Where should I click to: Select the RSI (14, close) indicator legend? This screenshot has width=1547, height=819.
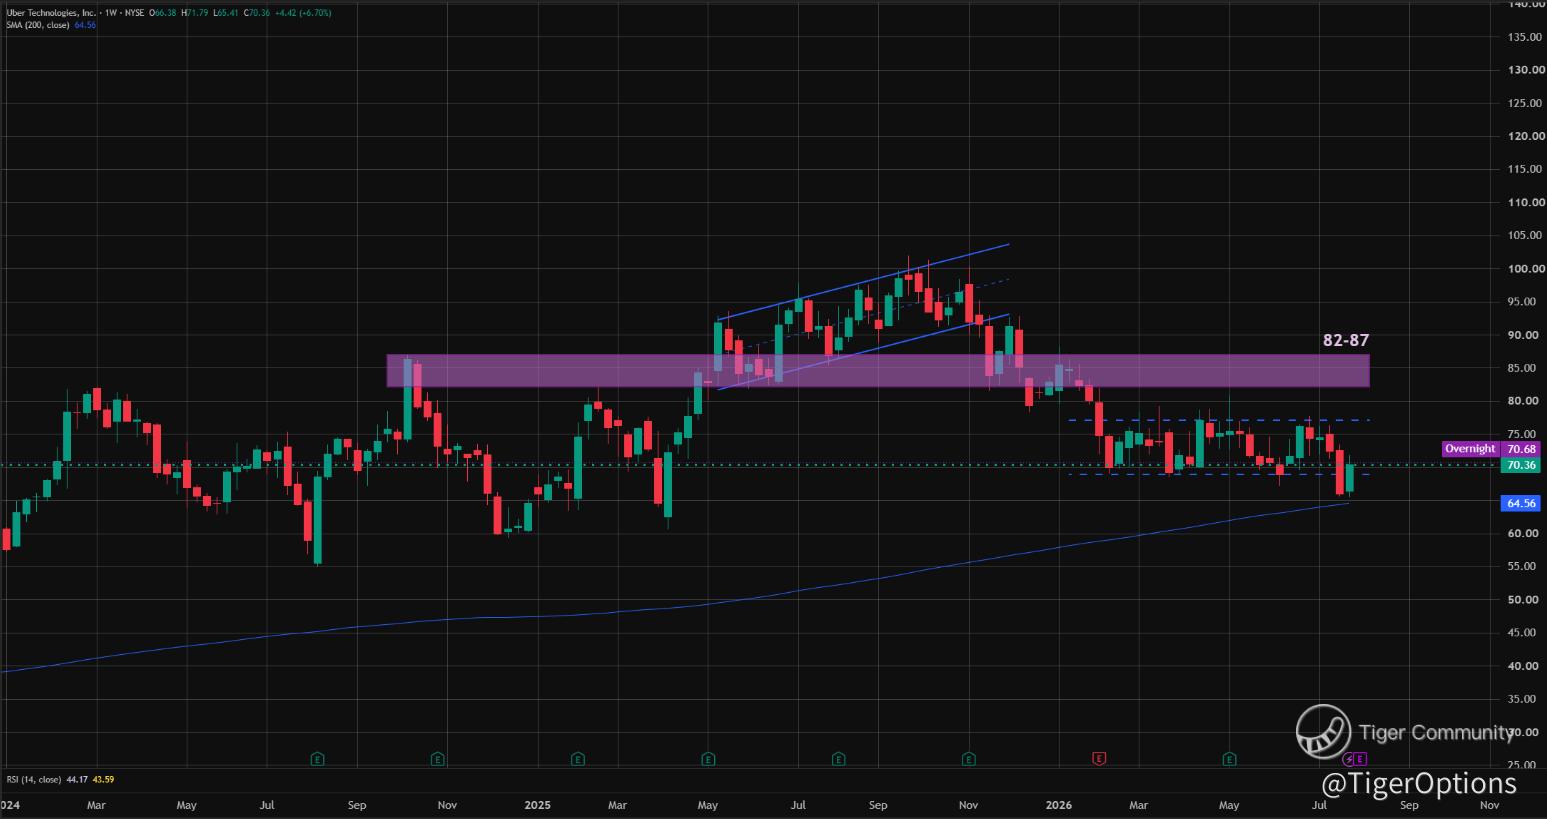pos(34,779)
